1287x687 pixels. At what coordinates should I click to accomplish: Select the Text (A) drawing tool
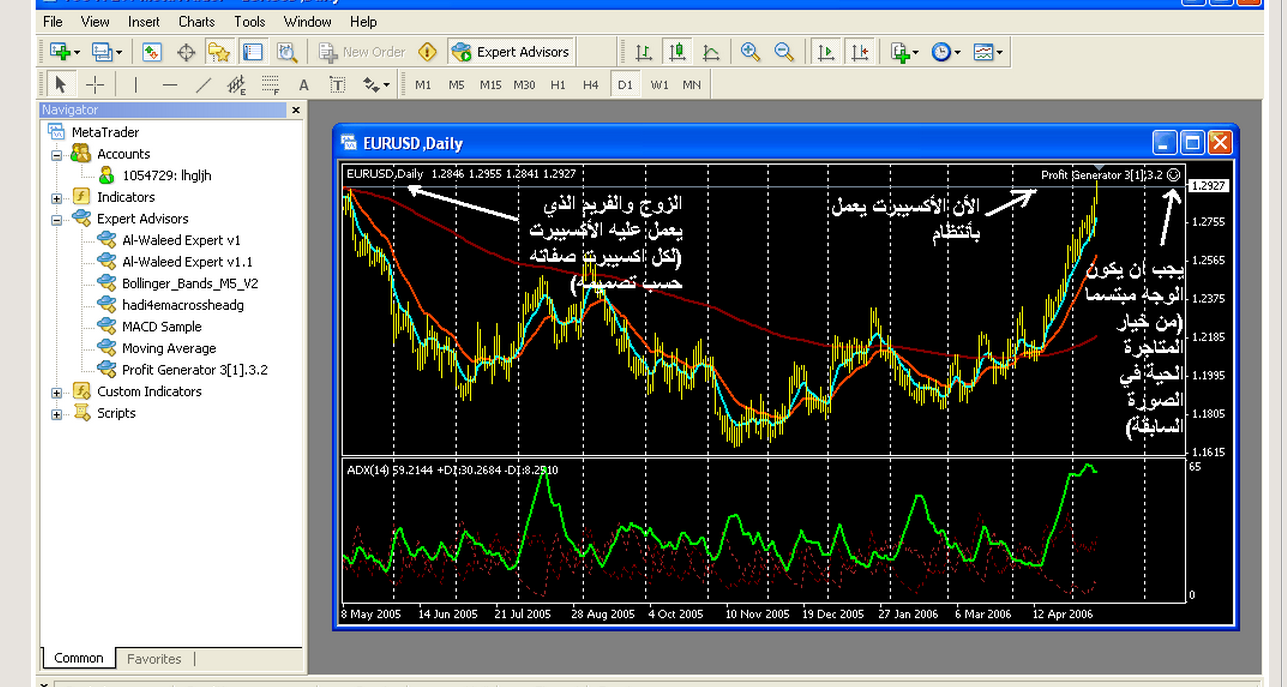point(304,85)
